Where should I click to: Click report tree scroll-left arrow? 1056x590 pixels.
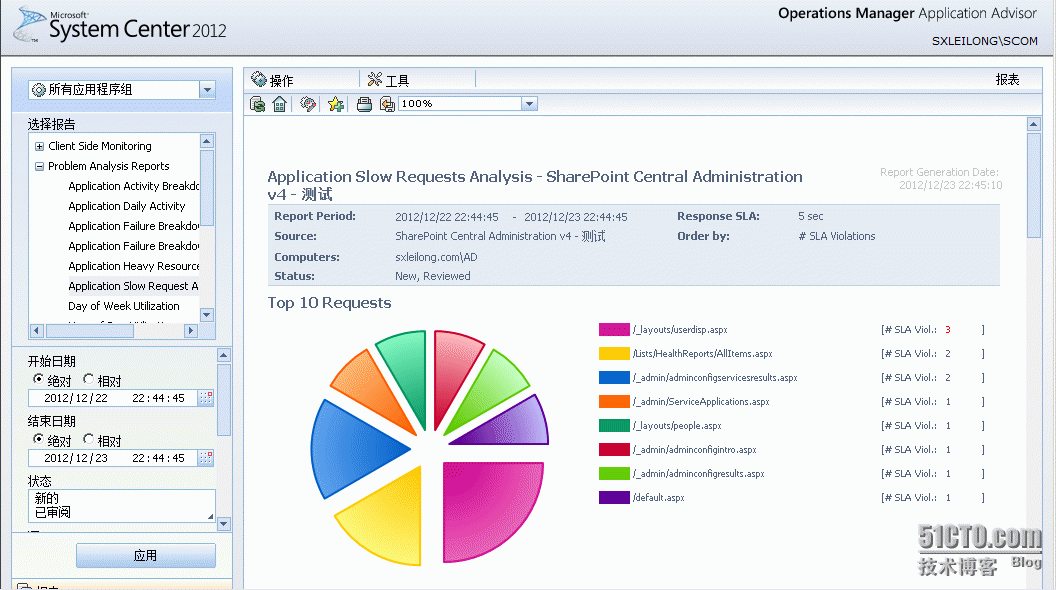coord(37,331)
